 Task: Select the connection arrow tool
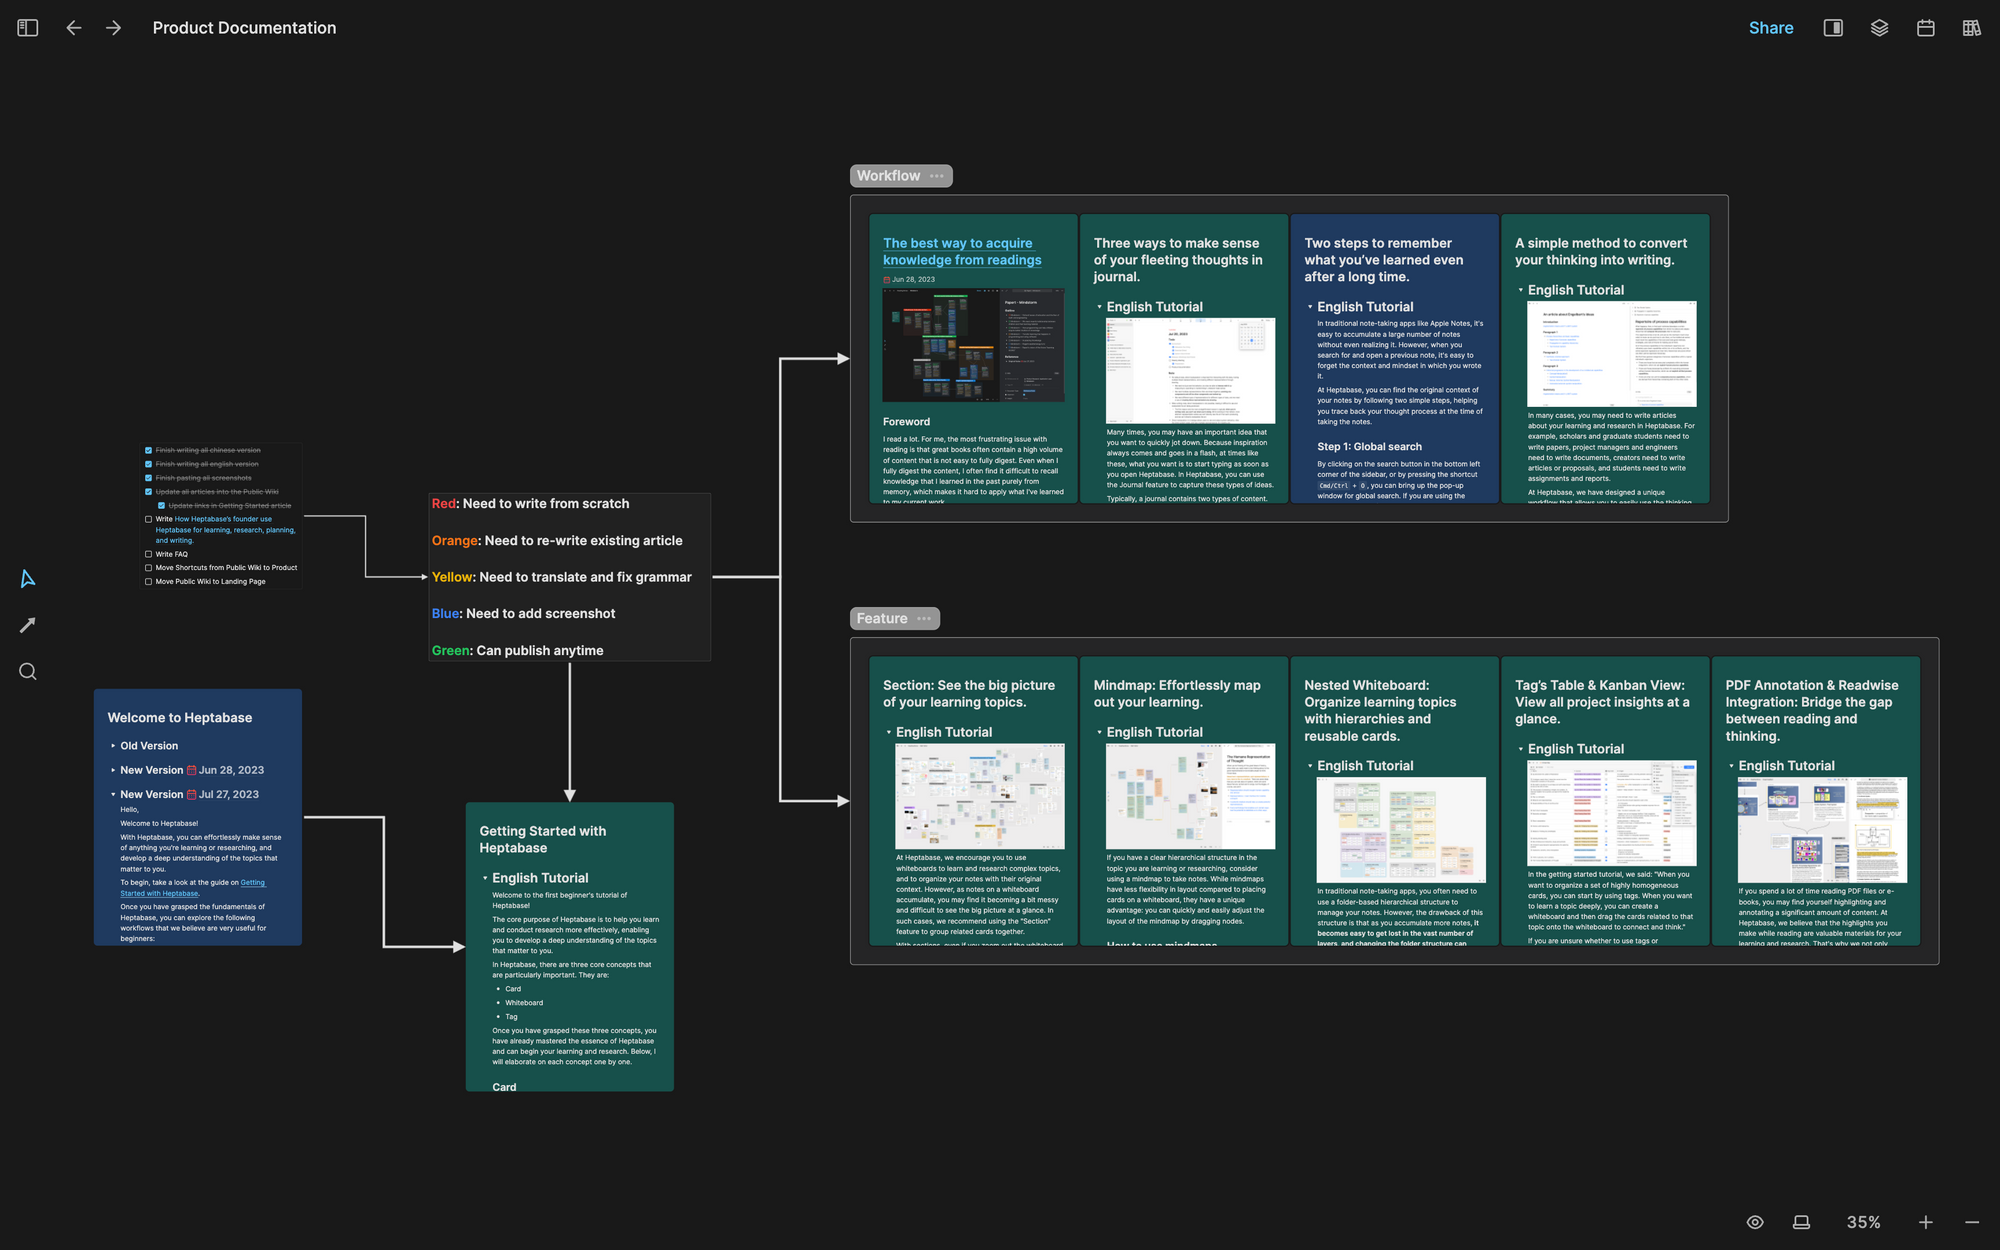click(x=28, y=625)
